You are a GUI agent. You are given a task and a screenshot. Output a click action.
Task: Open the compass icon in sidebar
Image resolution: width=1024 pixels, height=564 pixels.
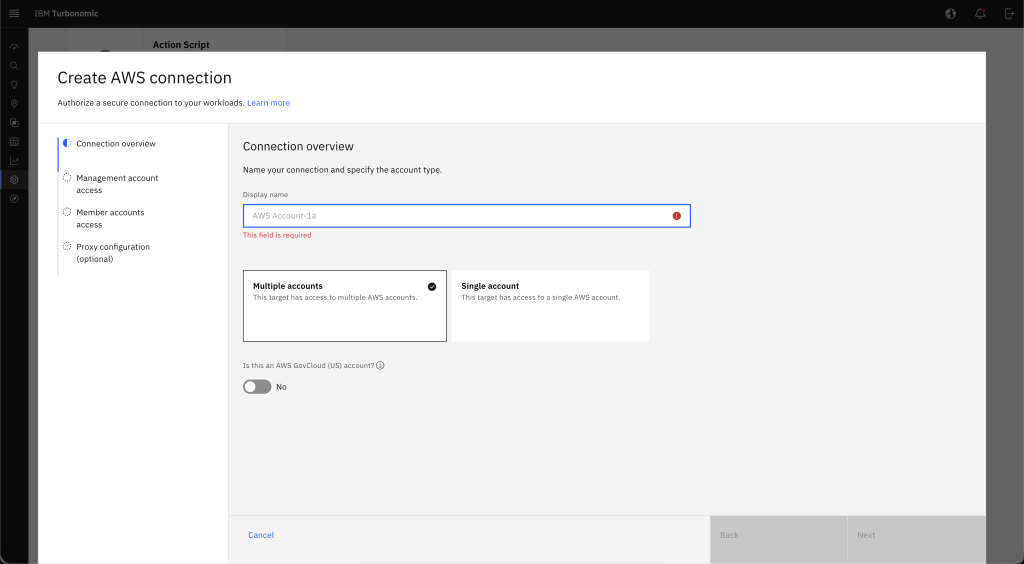(14, 198)
